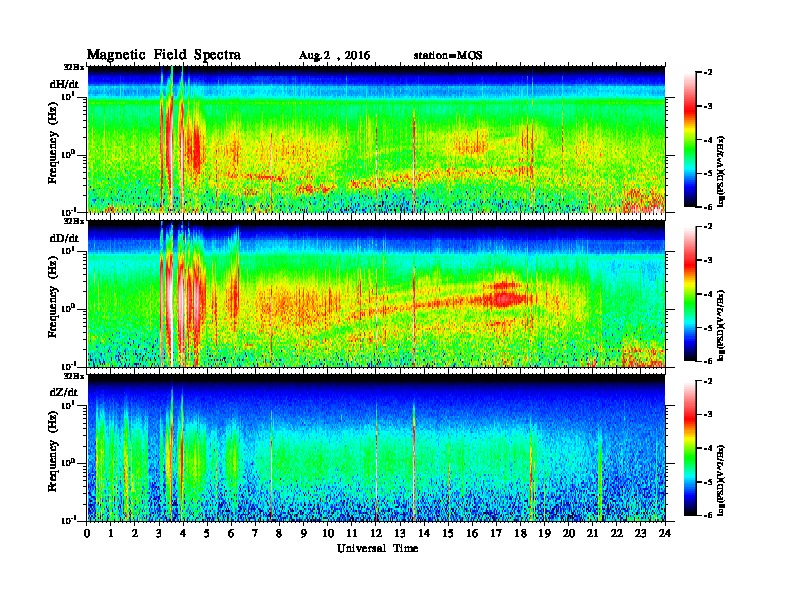Click the -3 value on dZ/dt color bar

pyautogui.click(x=708, y=414)
